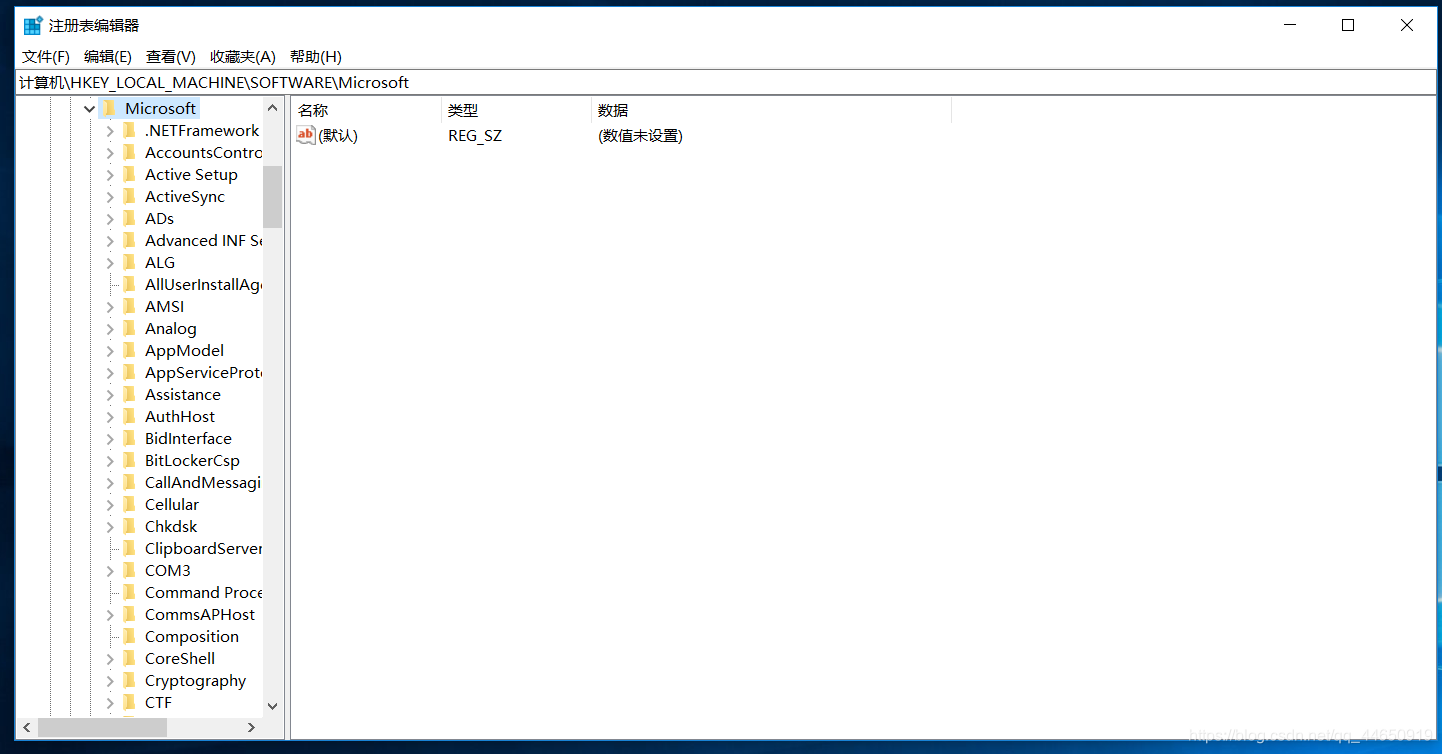Click the tree horizontal scrollbar left arrow
The image size is (1442, 754).
27,728
